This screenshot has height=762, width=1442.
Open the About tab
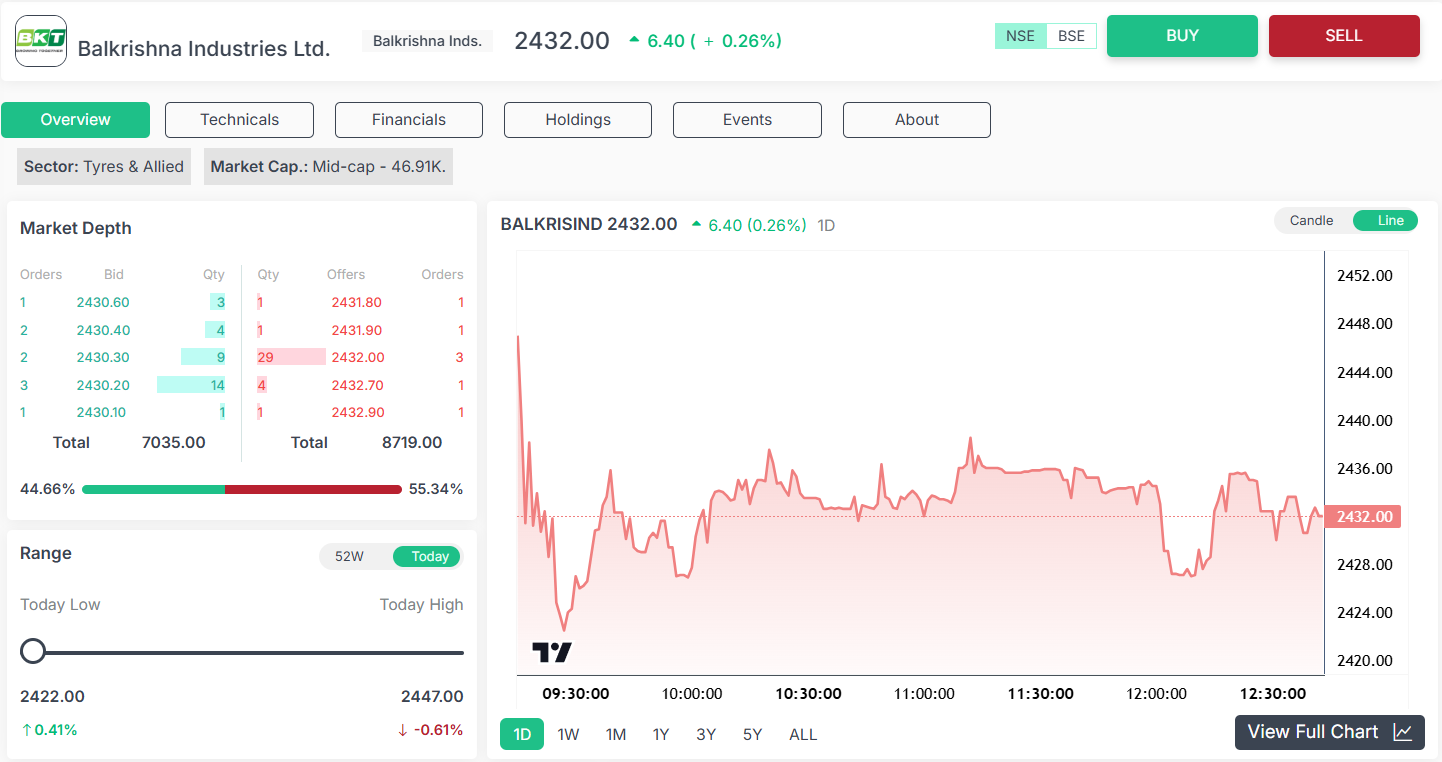(x=917, y=120)
